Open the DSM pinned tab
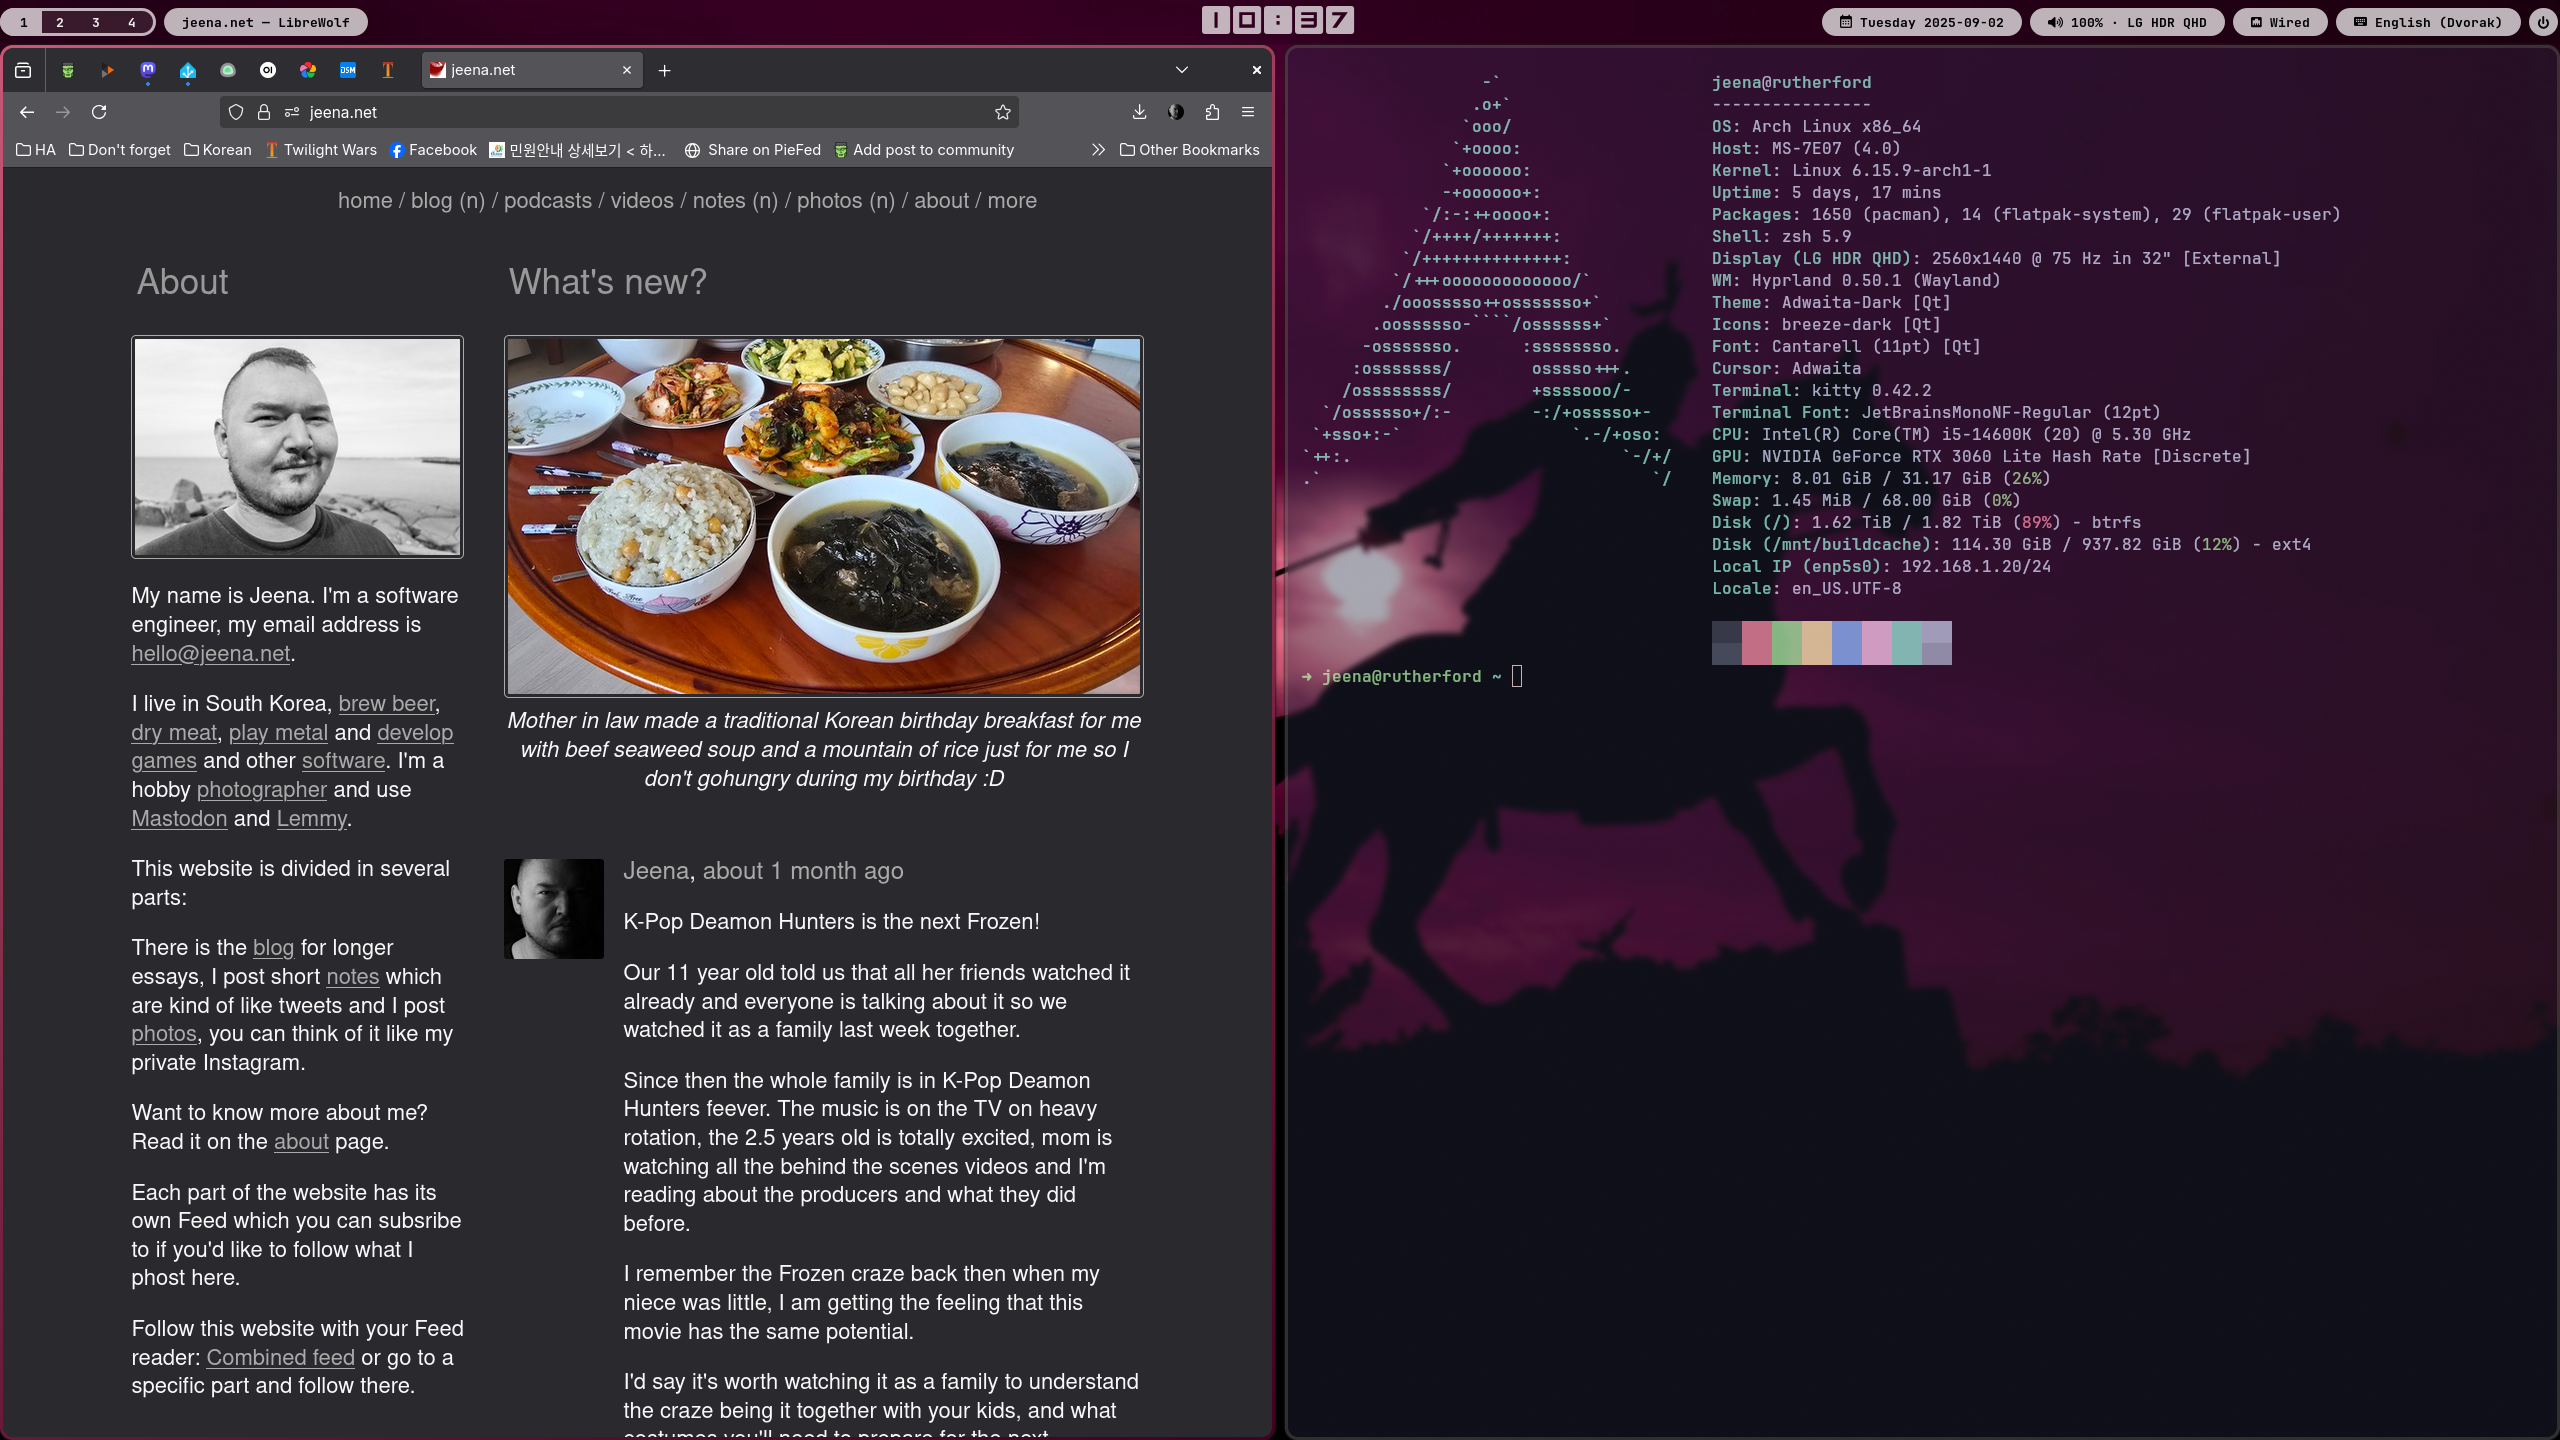2560x1440 pixels. tap(348, 70)
